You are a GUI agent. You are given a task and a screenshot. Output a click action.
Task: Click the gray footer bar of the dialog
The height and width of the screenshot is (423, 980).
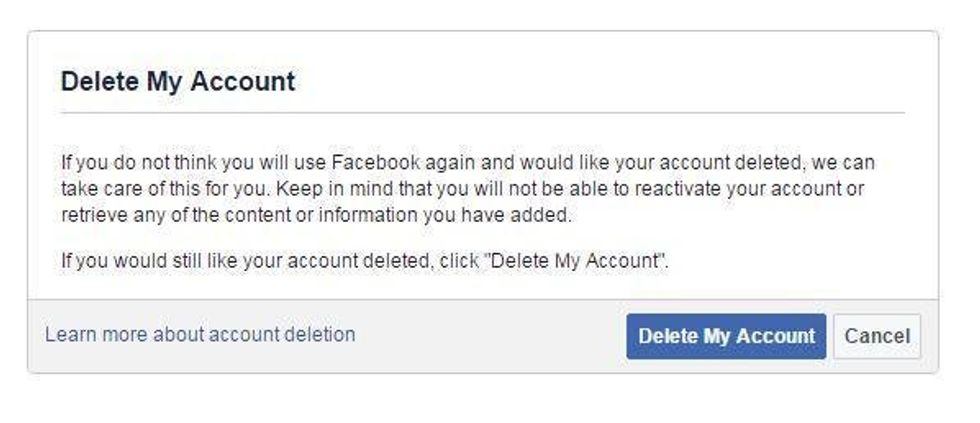point(482,336)
